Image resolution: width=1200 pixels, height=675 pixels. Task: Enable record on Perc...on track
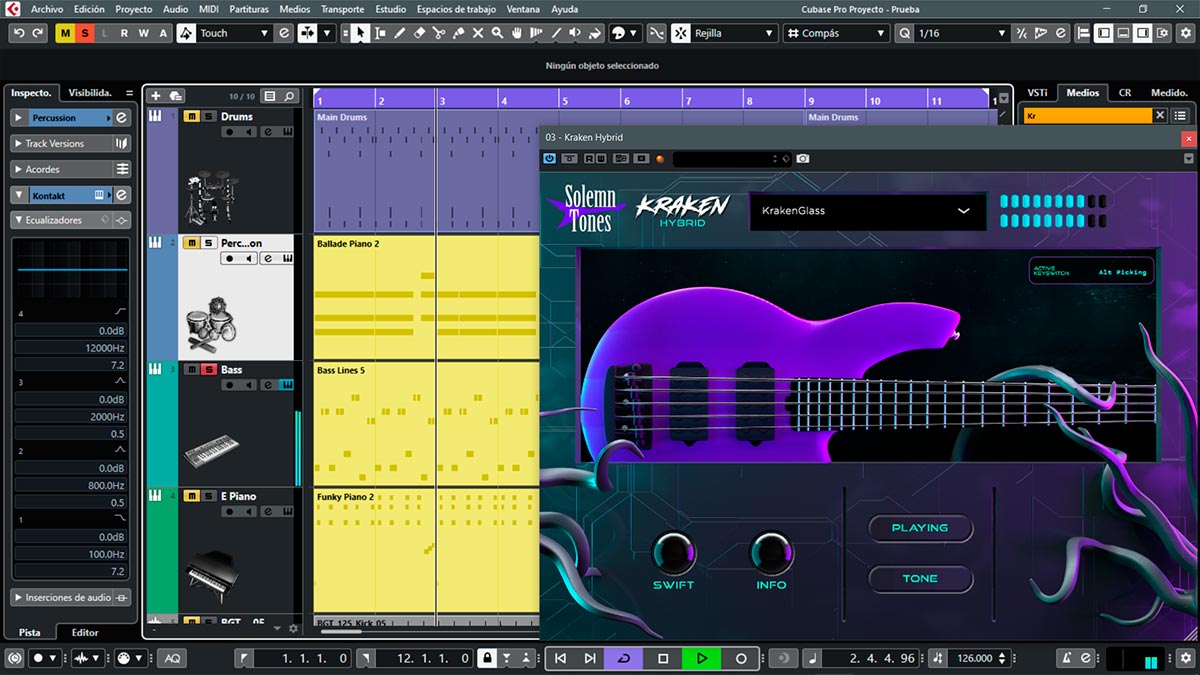(229, 258)
